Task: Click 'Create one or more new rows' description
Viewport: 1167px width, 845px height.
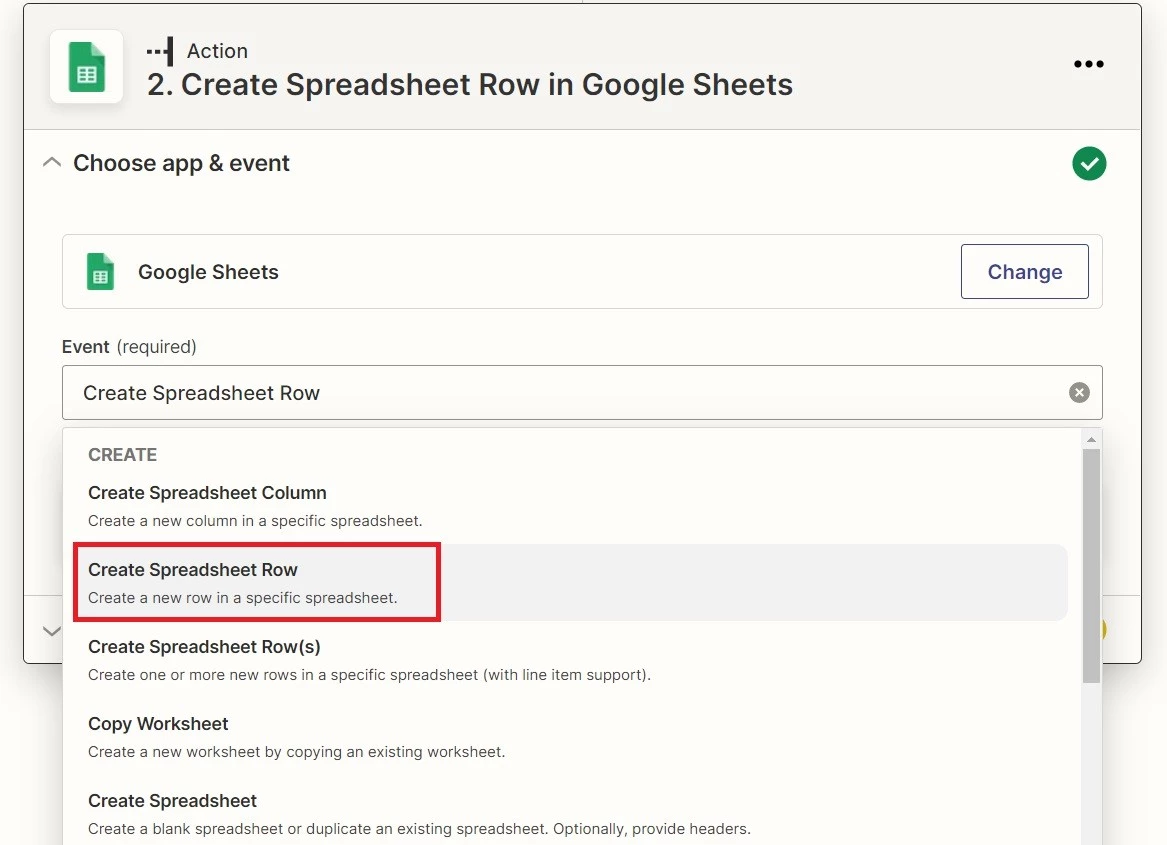Action: point(369,675)
